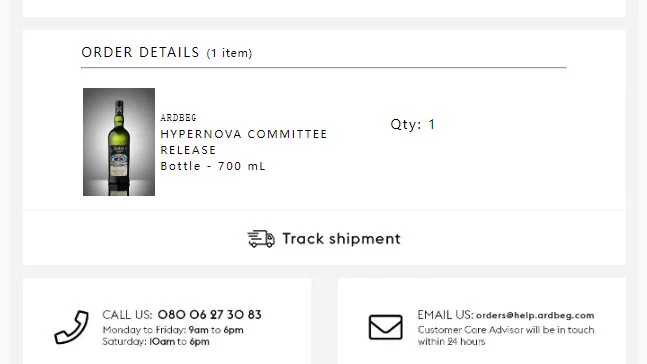Screen dimensions: 647x364
Task: Click the Customer Care Advisor response note
Action: tap(506, 336)
